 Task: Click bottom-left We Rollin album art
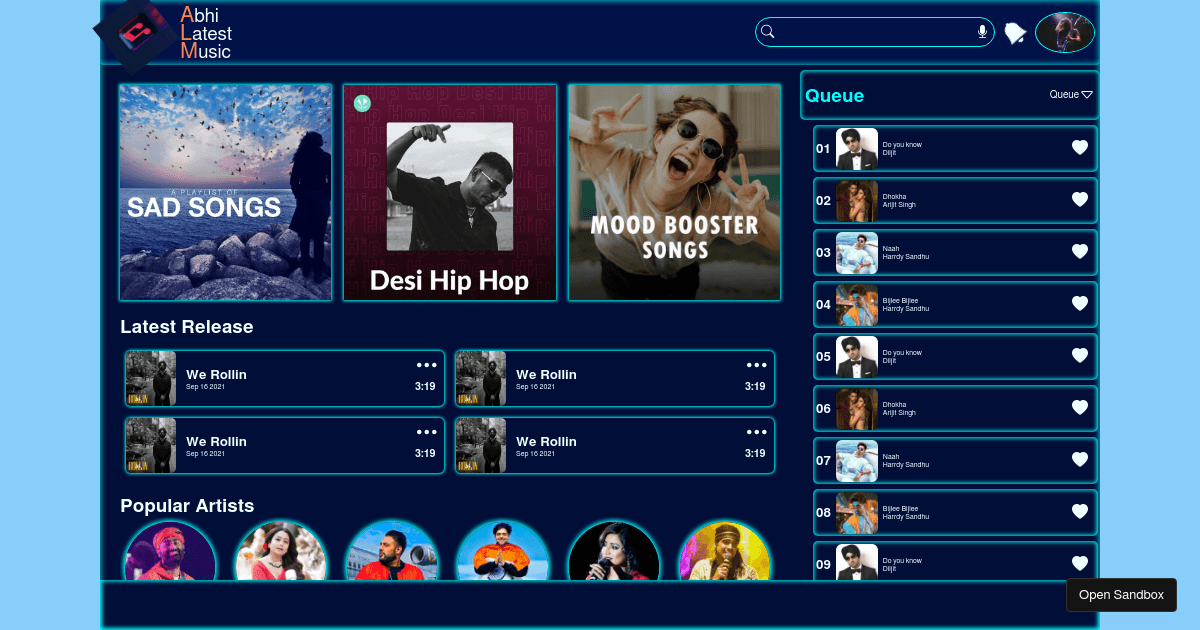click(151, 445)
